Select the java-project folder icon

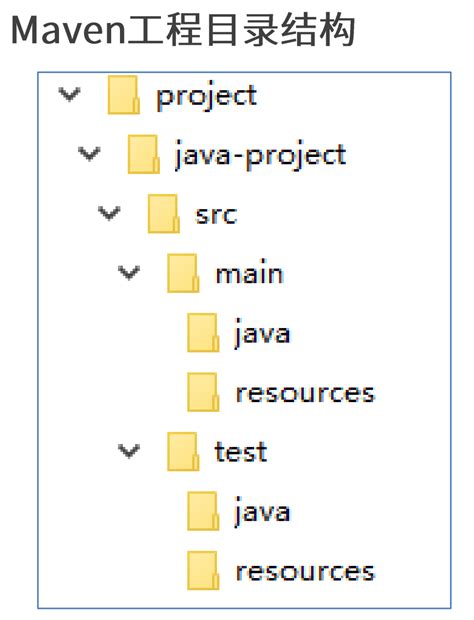[x=144, y=155]
